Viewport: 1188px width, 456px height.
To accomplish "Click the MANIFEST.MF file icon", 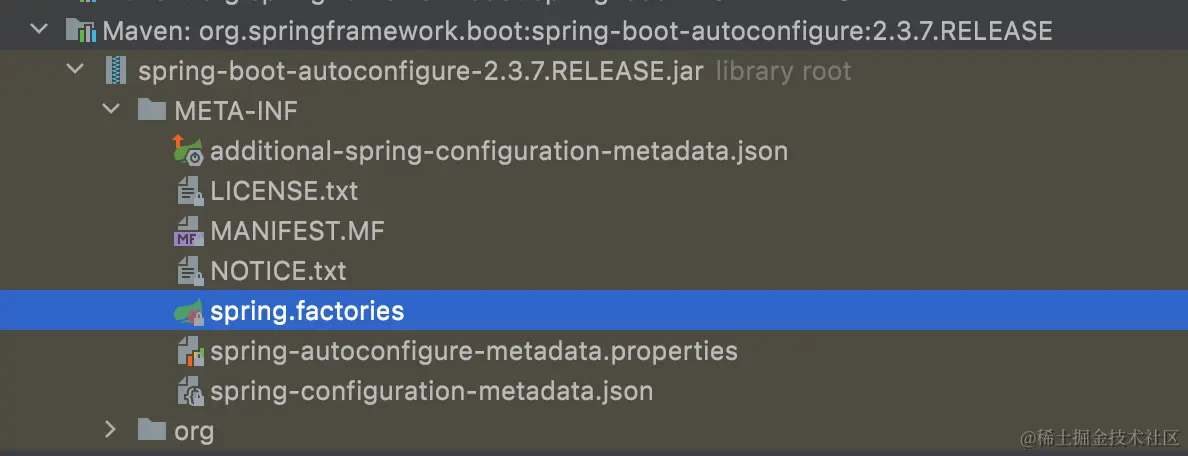I will click(189, 231).
